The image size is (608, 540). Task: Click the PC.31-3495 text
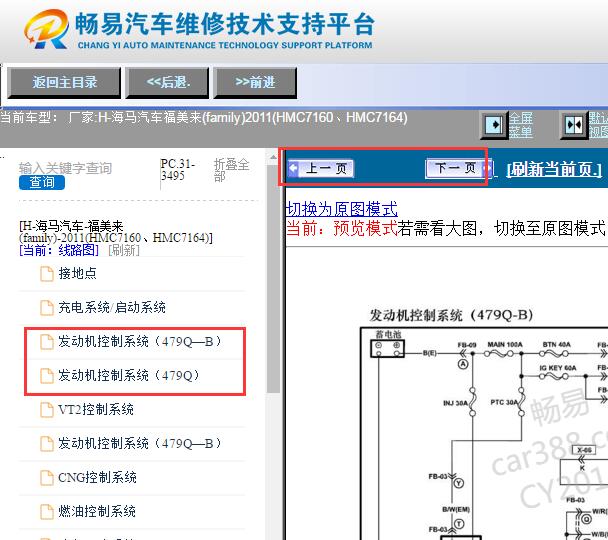coord(178,170)
